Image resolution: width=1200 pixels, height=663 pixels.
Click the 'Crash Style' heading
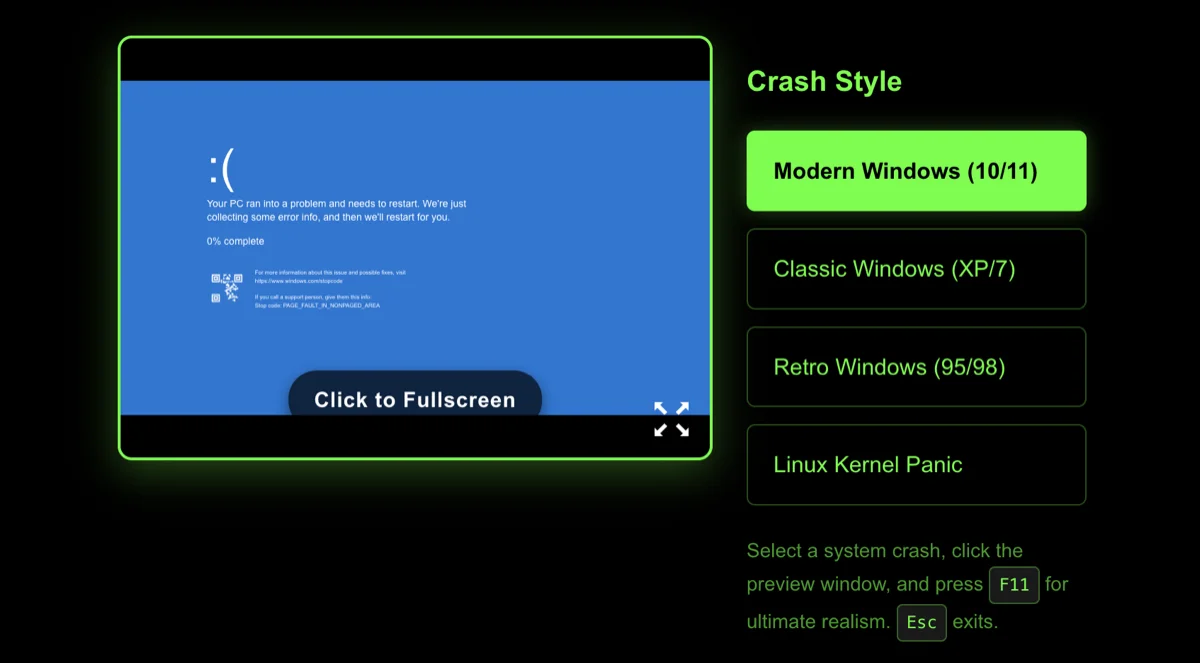point(824,82)
